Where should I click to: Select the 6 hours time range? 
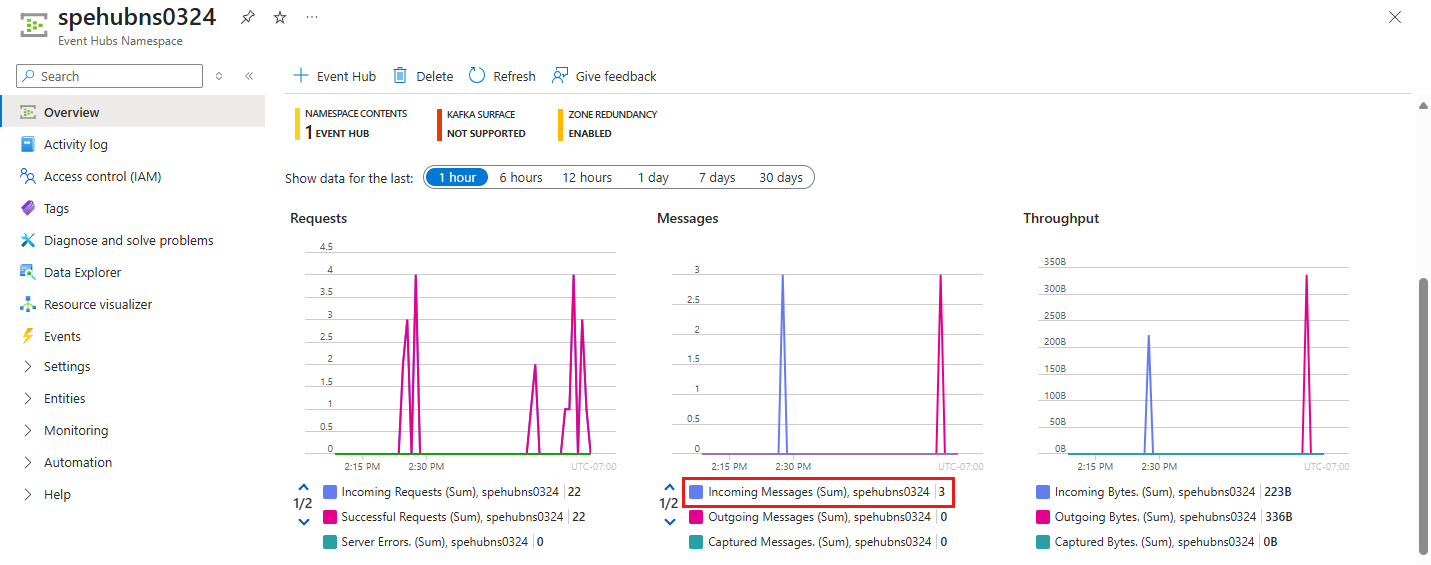pos(521,178)
